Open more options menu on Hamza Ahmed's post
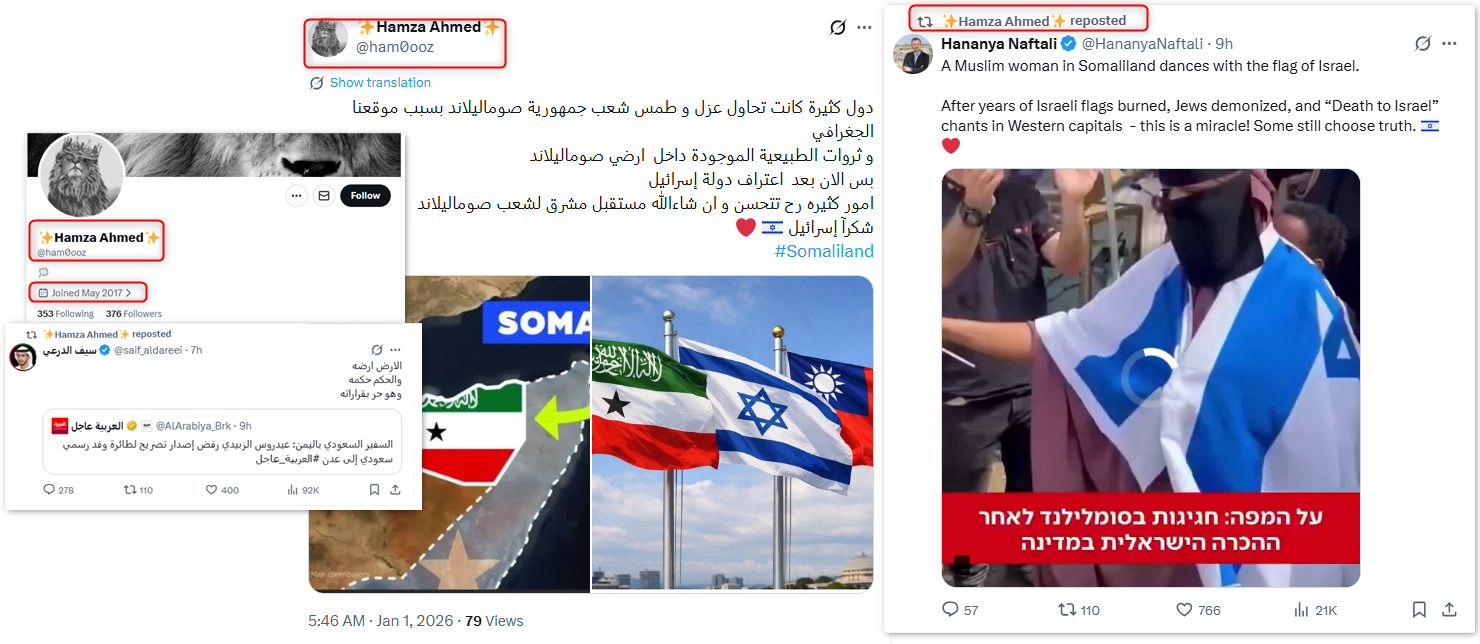The width and height of the screenshot is (1480, 644). tap(864, 28)
